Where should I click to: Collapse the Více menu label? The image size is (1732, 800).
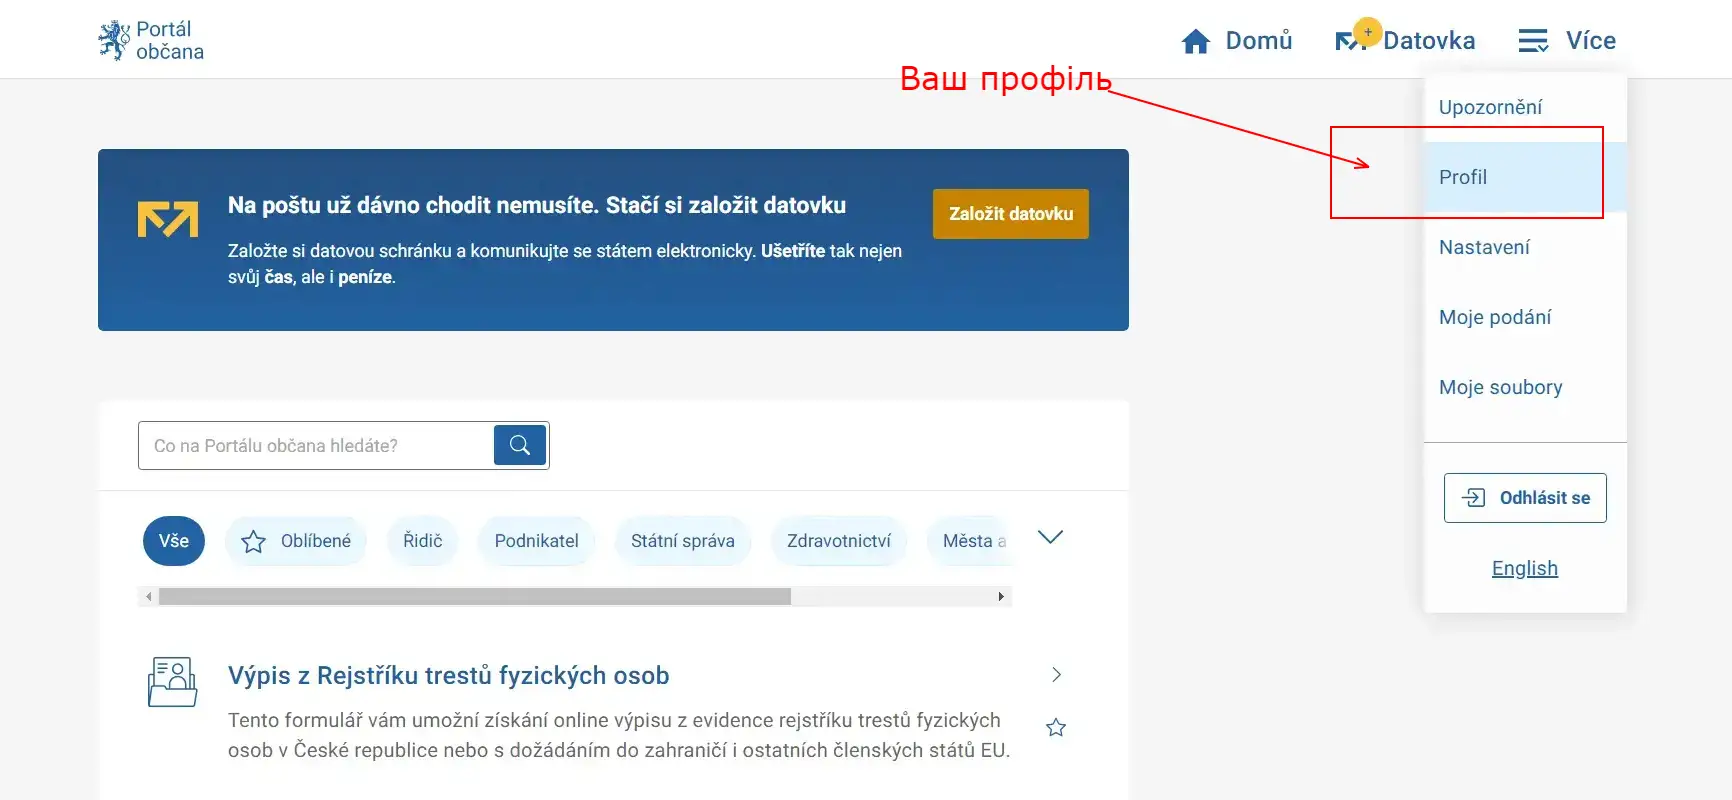click(x=1590, y=41)
